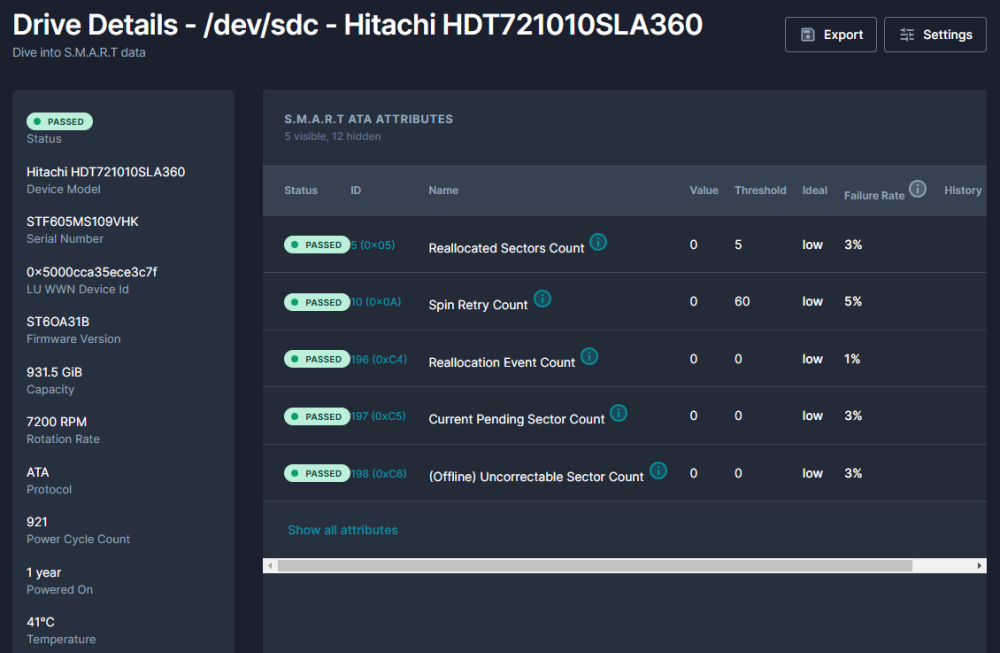Click PASSED badge in Reallocated Sectors row
The width and height of the screenshot is (1000, 653).
317,245
